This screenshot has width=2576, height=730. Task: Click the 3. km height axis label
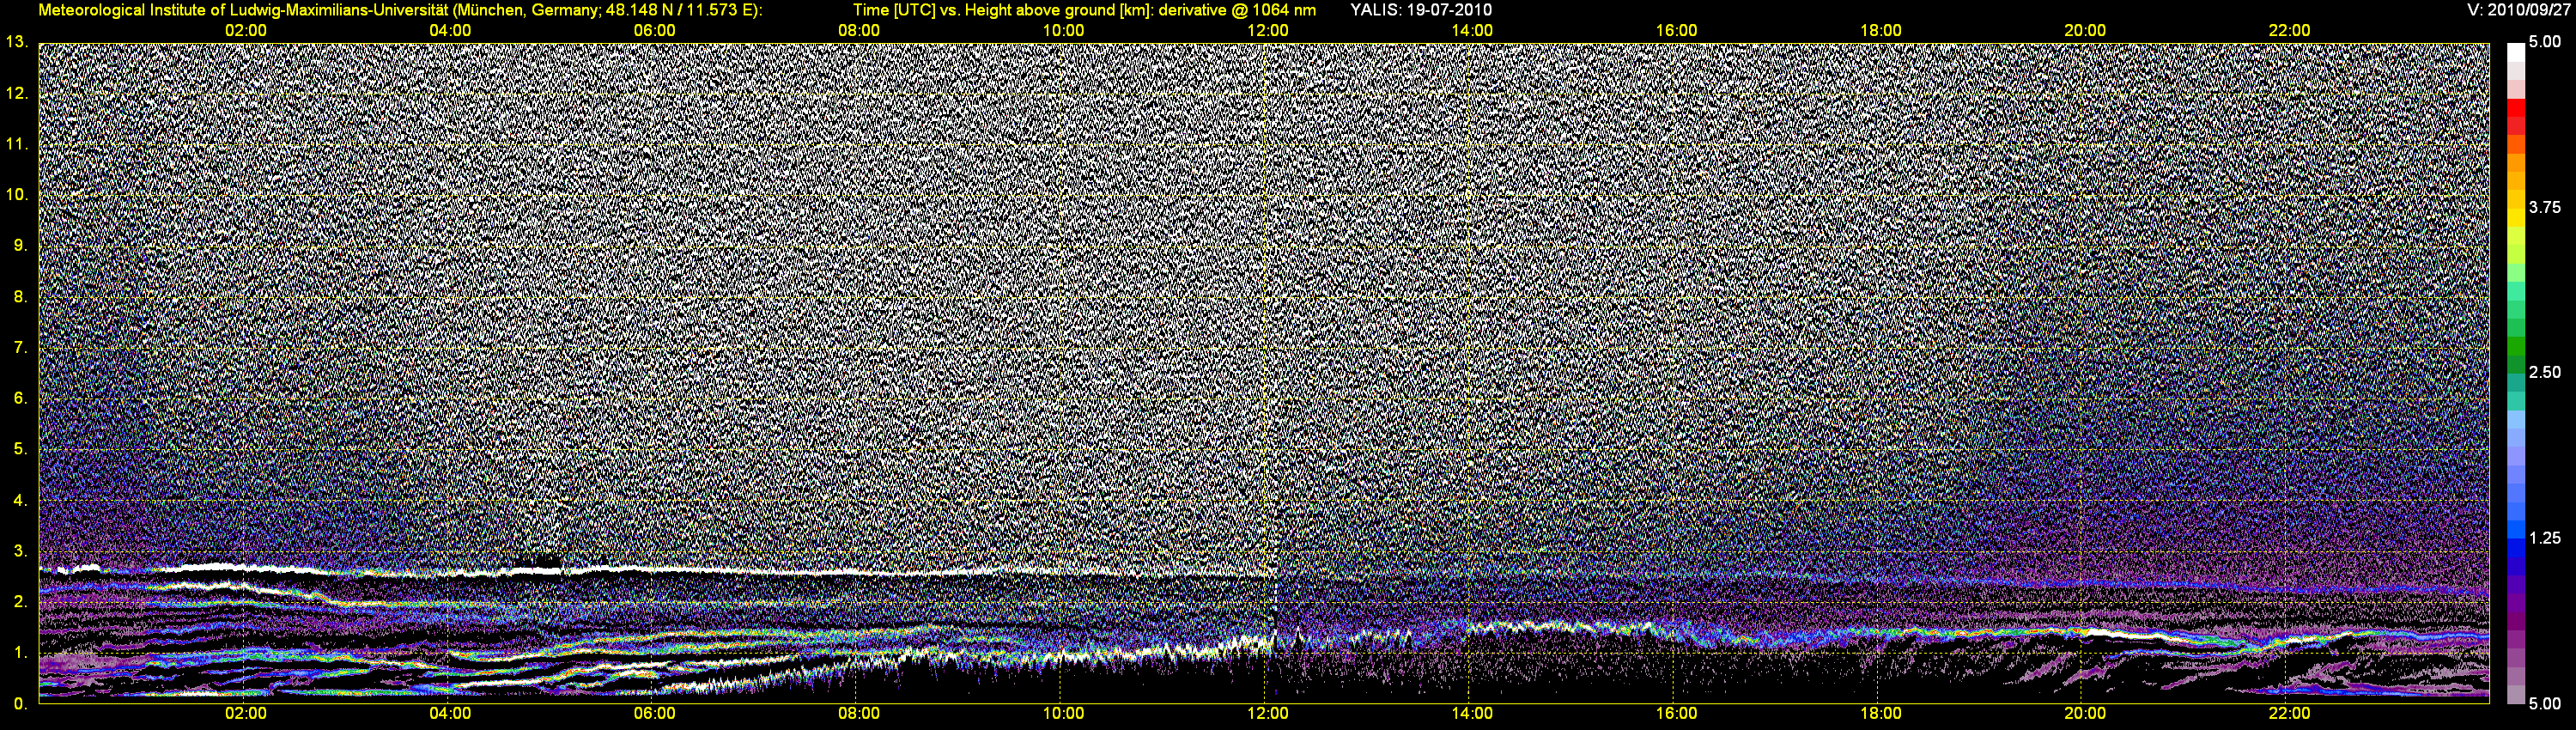click(x=20, y=551)
